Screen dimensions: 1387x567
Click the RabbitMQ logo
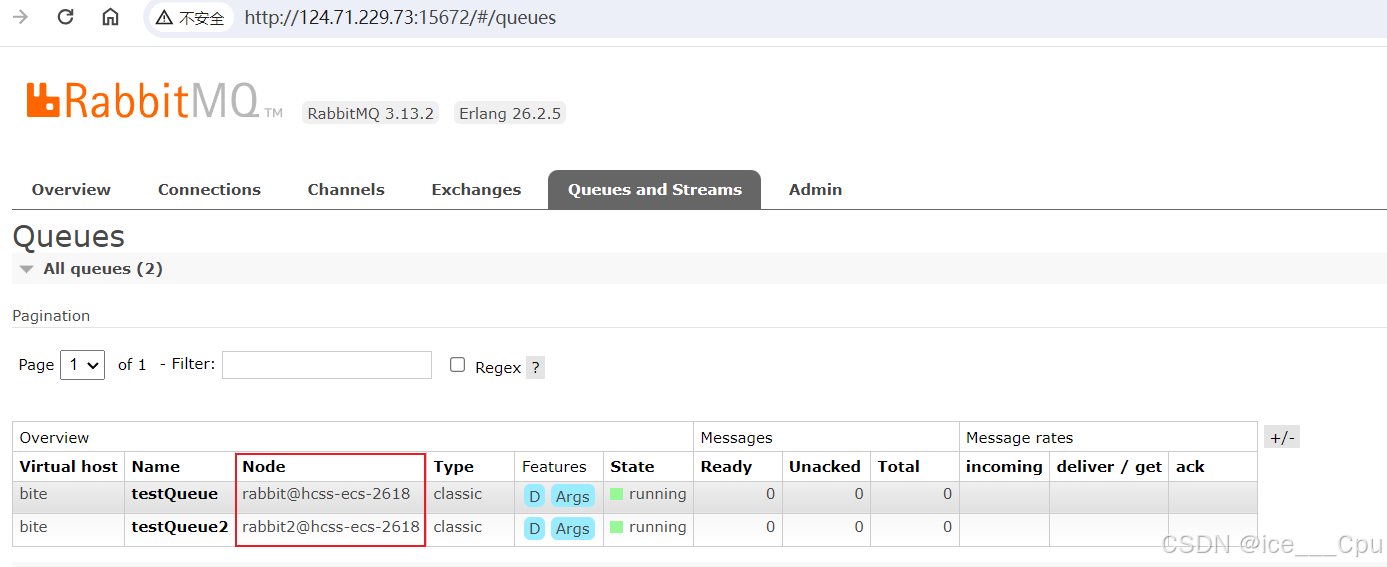coord(155,100)
